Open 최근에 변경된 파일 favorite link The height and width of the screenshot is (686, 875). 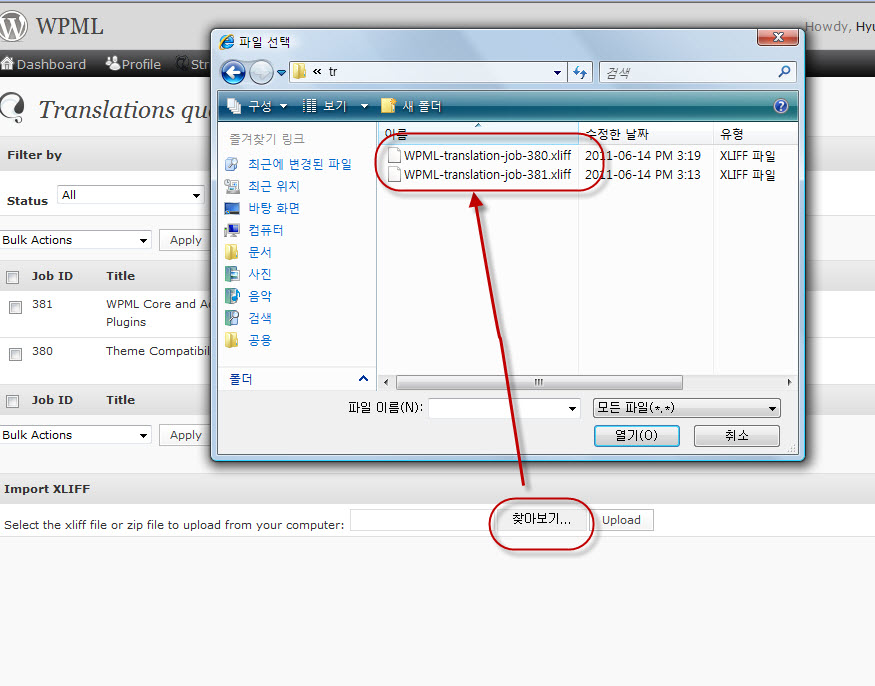pyautogui.click(x=300, y=164)
